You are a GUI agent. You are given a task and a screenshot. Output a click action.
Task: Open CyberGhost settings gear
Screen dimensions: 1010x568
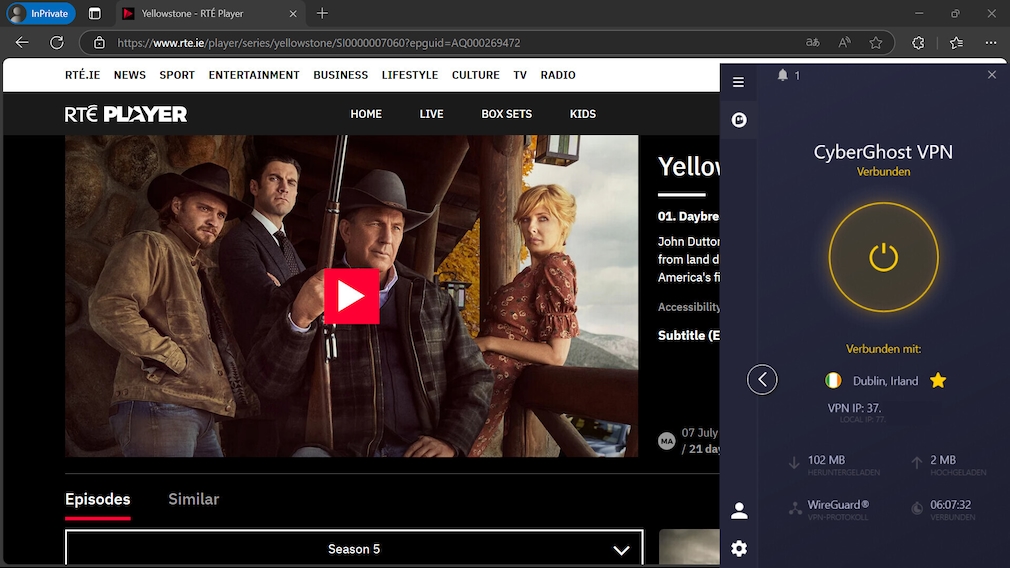pos(739,548)
